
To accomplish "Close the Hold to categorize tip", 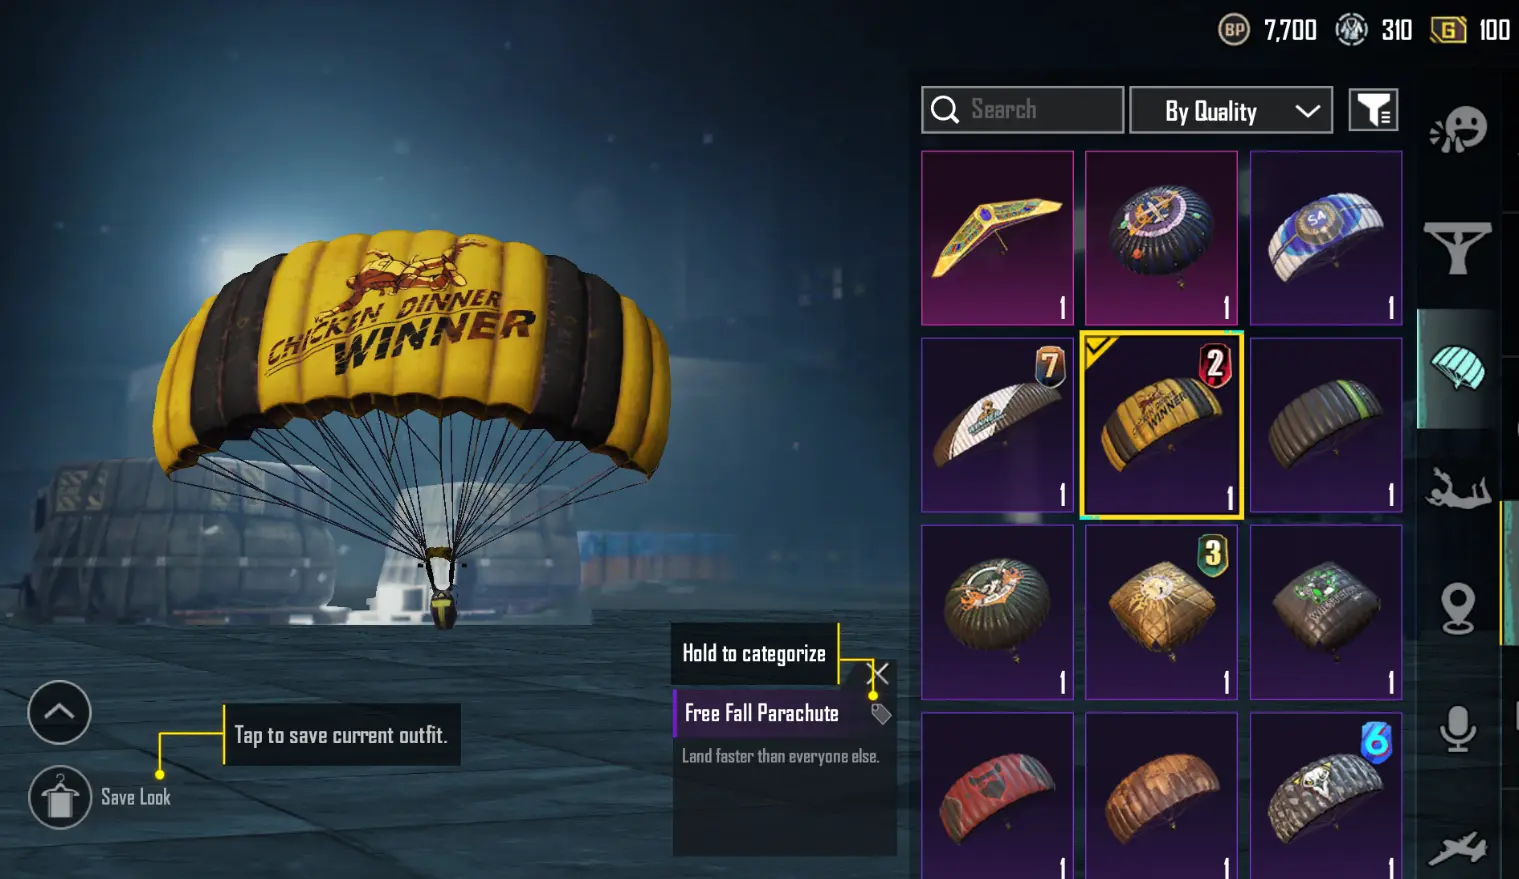I will pos(879,673).
